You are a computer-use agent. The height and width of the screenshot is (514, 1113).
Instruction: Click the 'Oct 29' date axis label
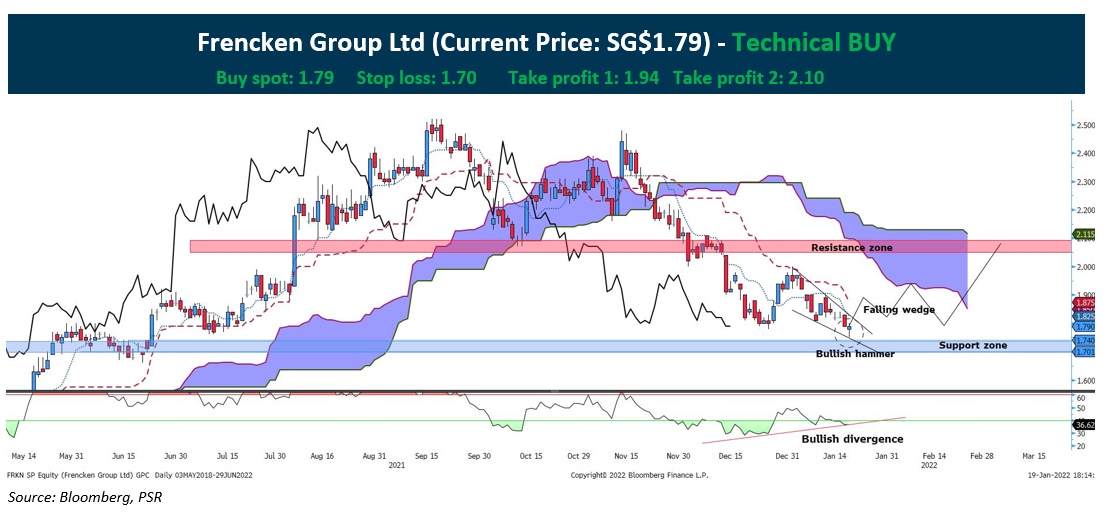click(x=581, y=456)
